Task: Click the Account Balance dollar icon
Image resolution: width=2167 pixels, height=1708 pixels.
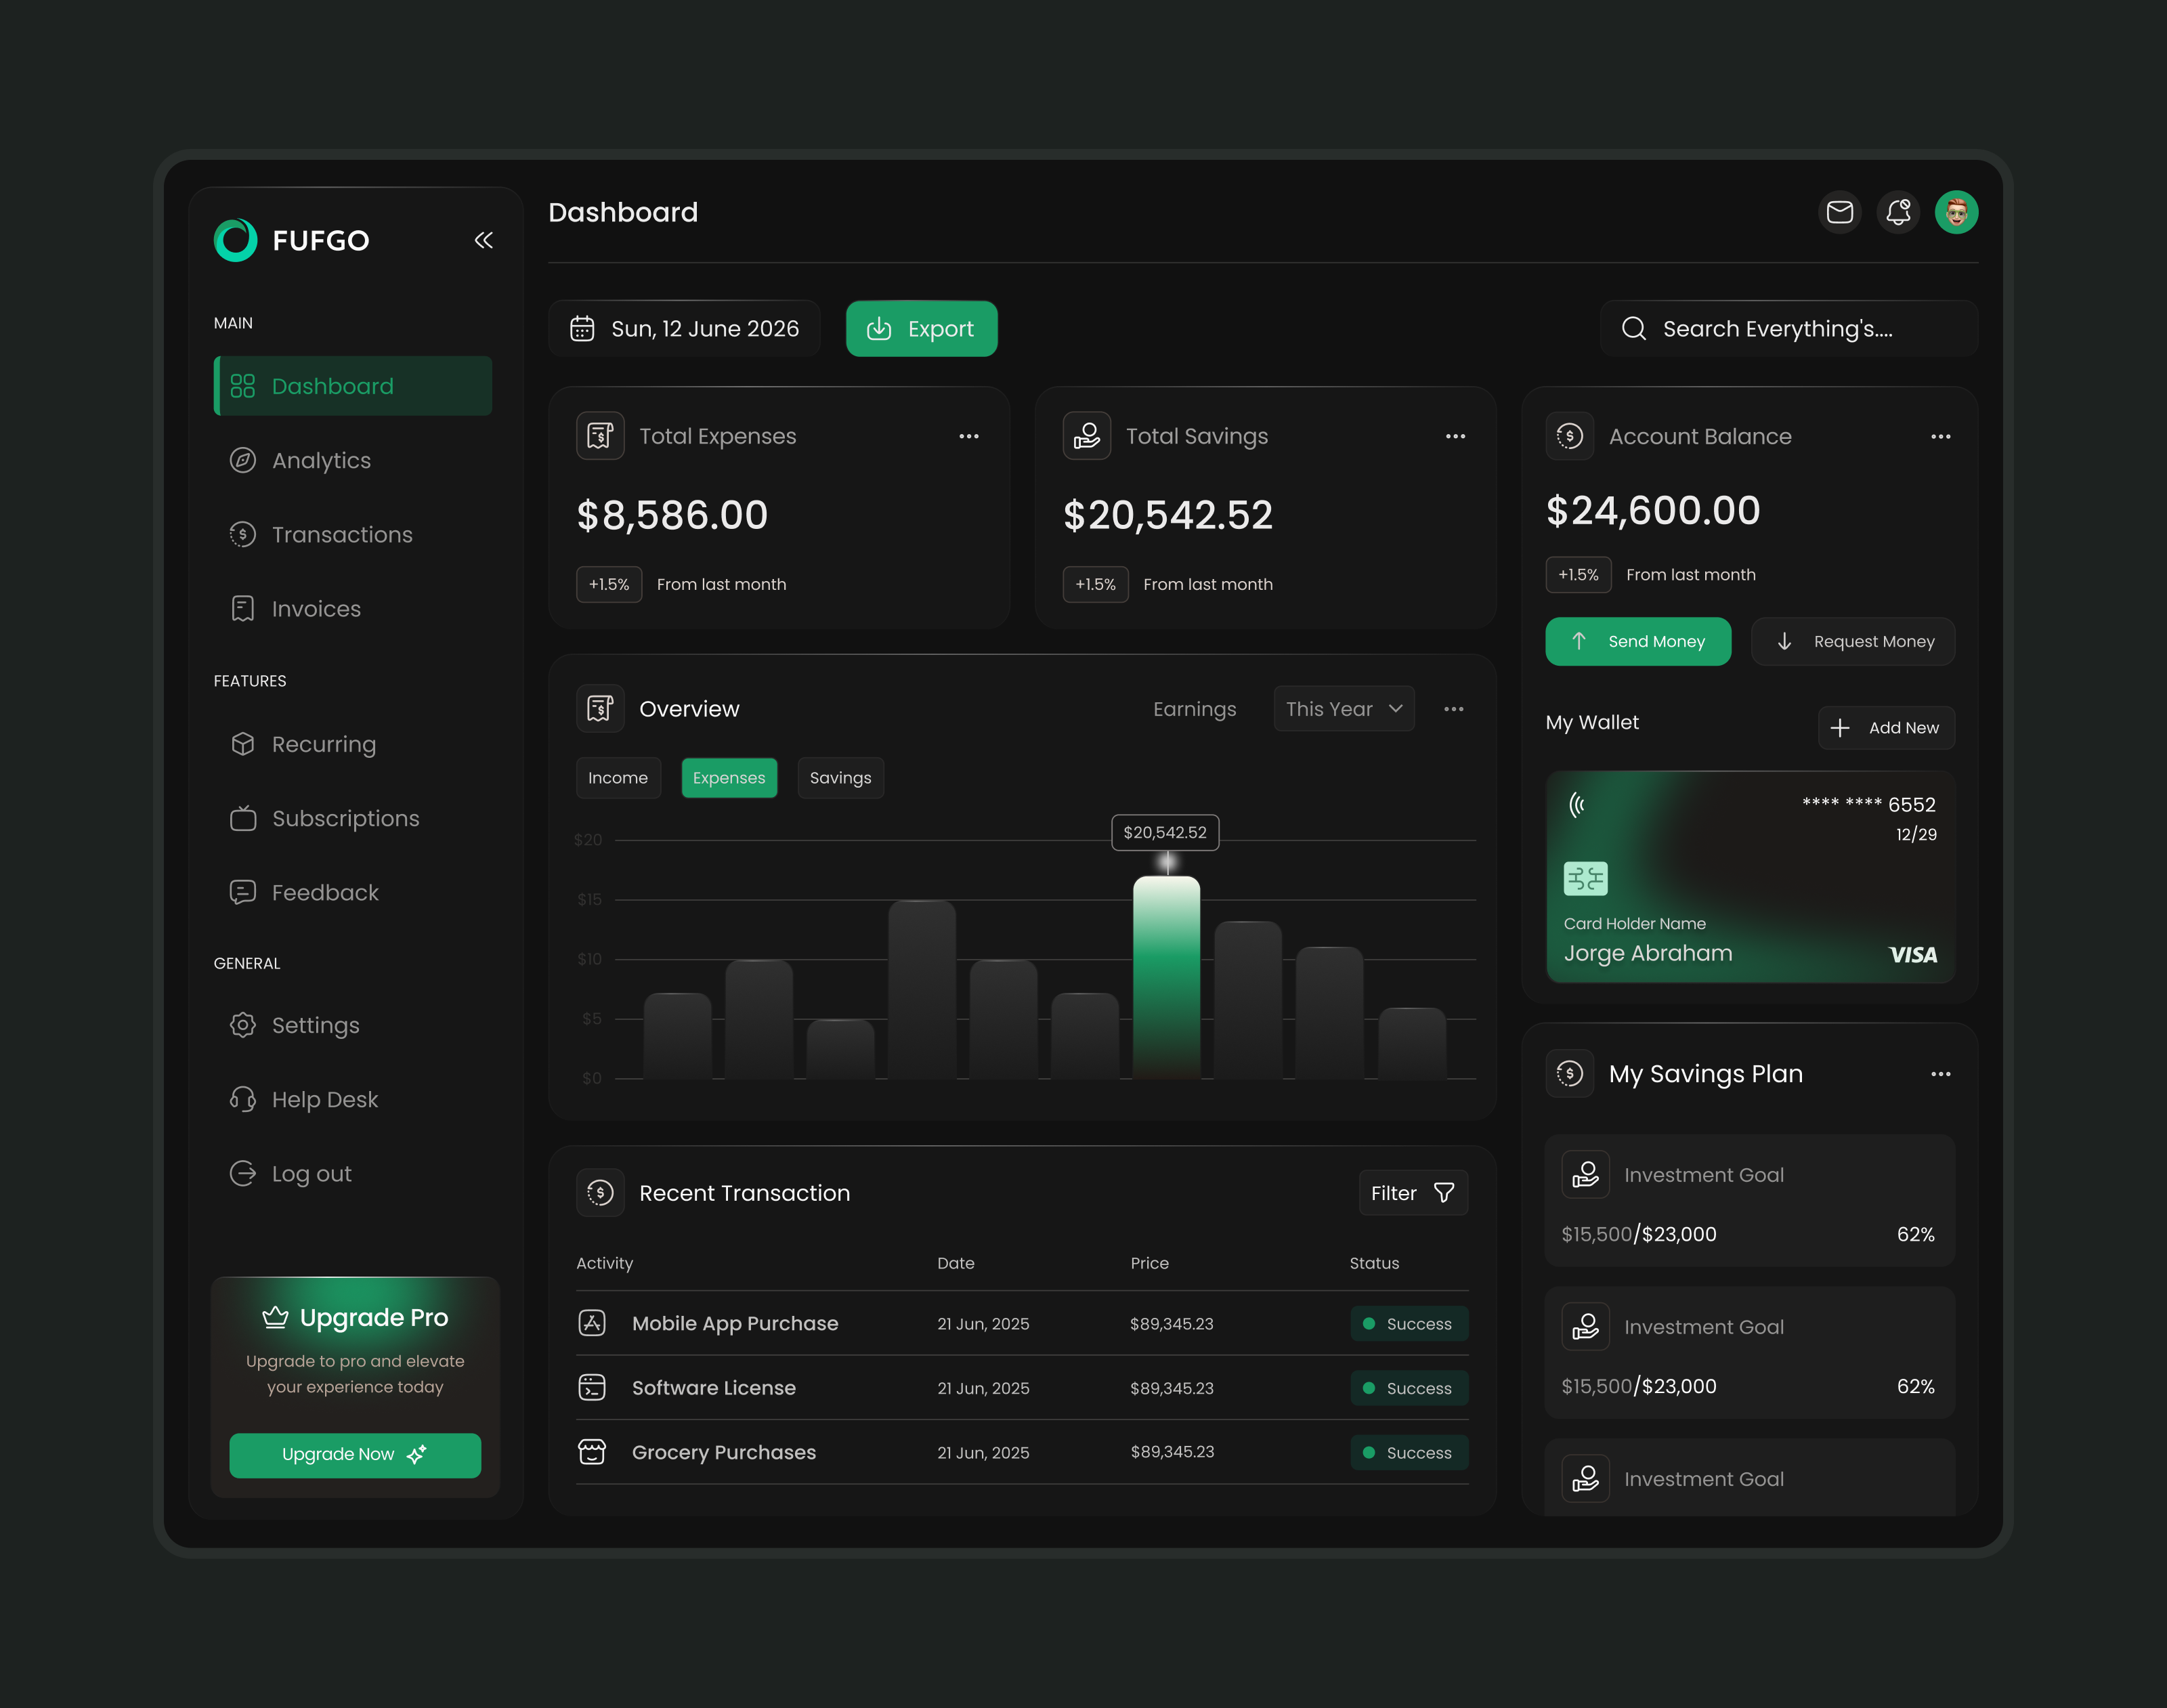Action: [x=1570, y=436]
